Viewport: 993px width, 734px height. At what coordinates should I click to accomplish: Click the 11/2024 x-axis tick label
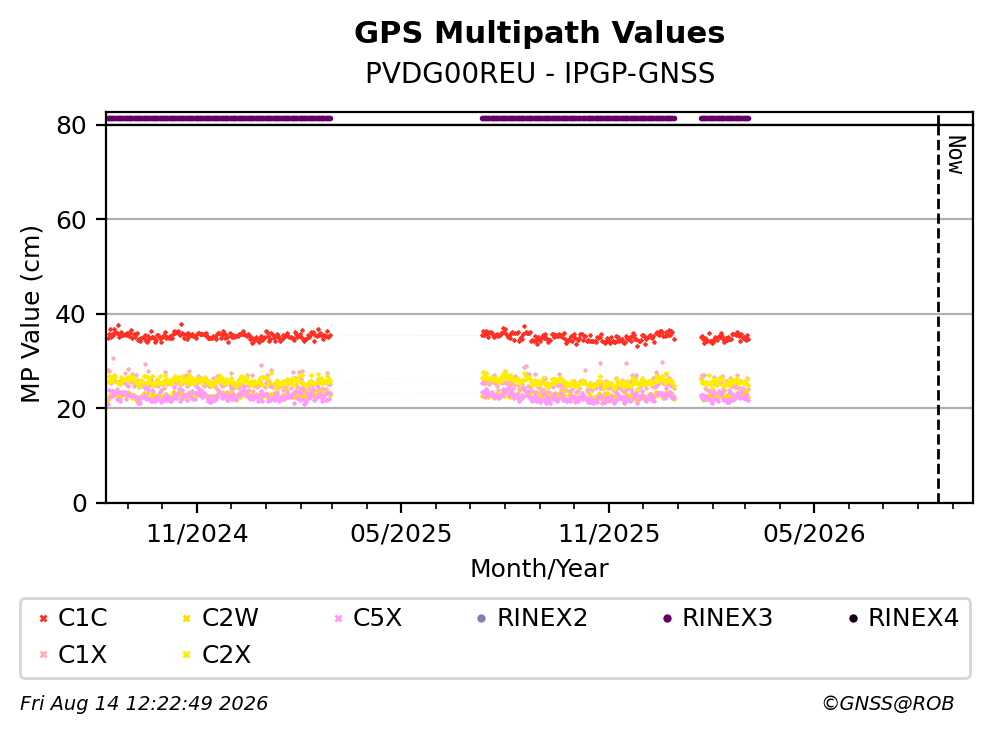click(x=197, y=534)
